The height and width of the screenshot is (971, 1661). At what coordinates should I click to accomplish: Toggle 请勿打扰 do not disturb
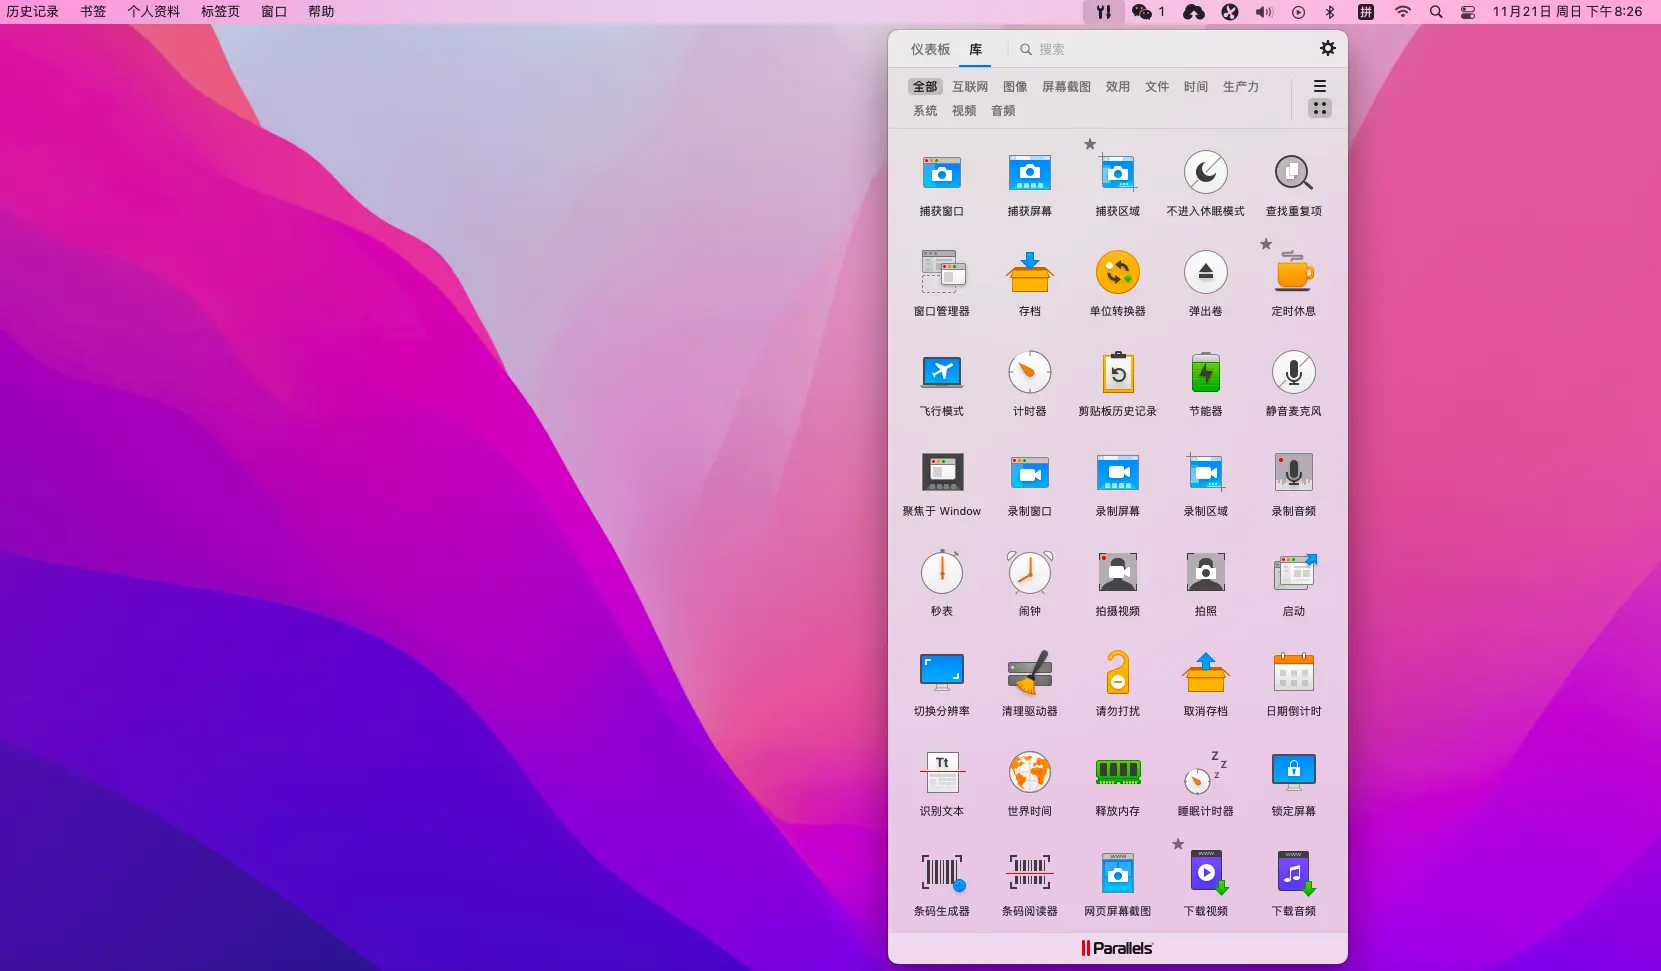point(1117,674)
